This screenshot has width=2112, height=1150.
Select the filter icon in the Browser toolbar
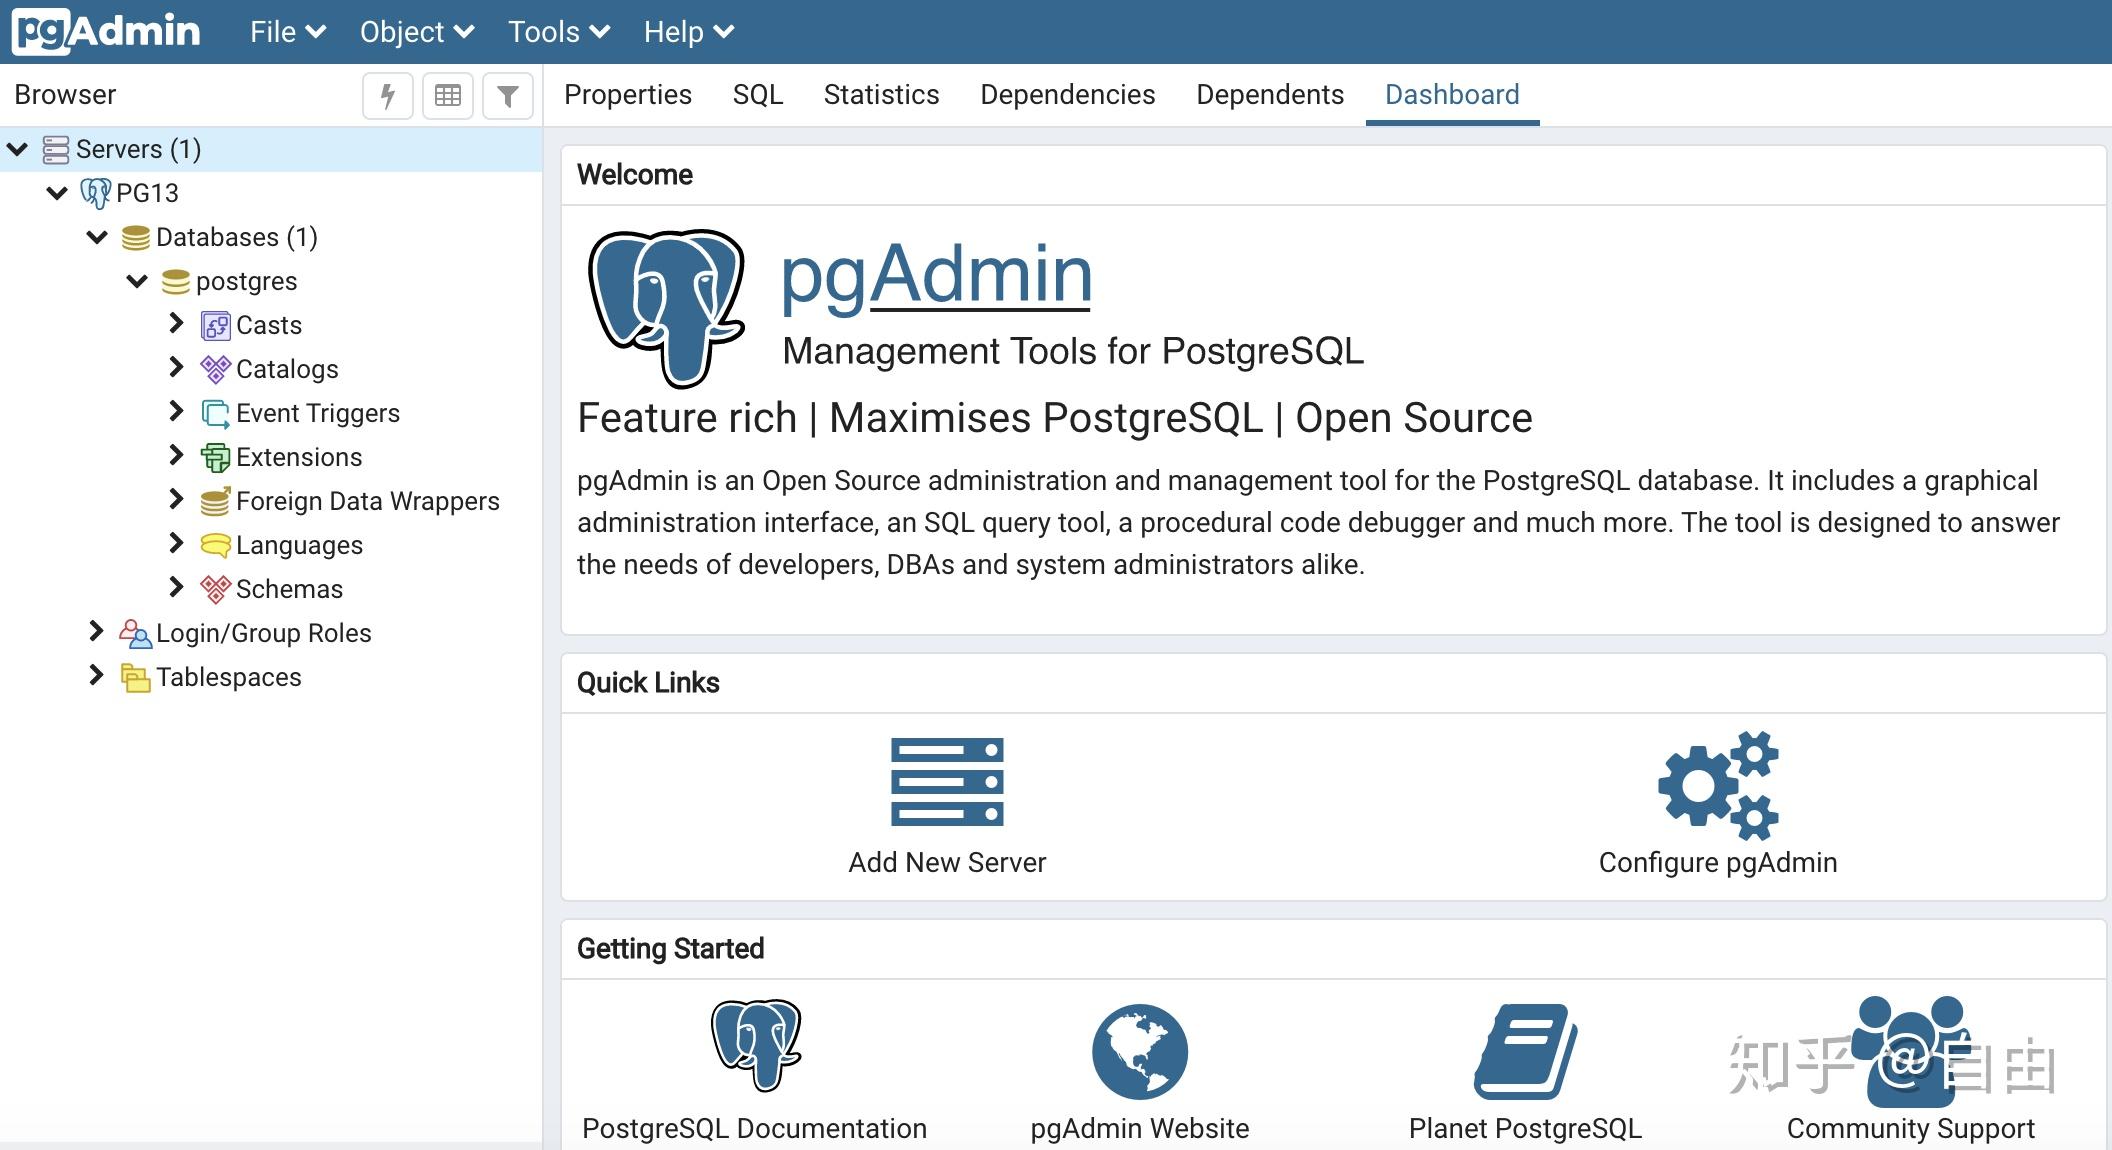point(508,96)
